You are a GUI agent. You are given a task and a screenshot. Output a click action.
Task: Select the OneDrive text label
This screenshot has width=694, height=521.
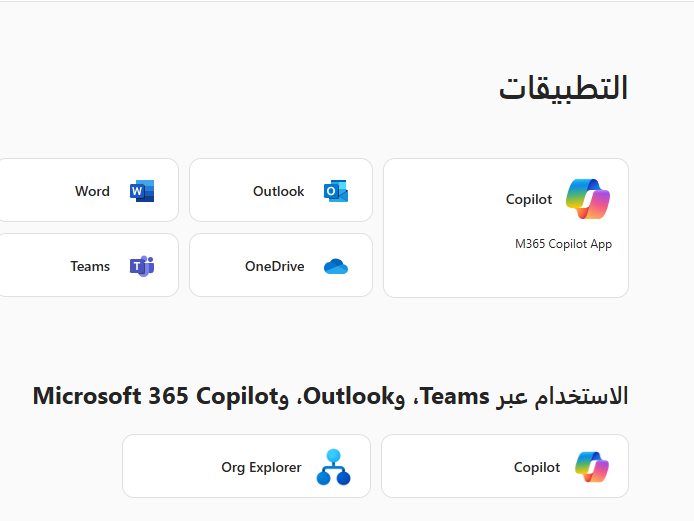(274, 266)
